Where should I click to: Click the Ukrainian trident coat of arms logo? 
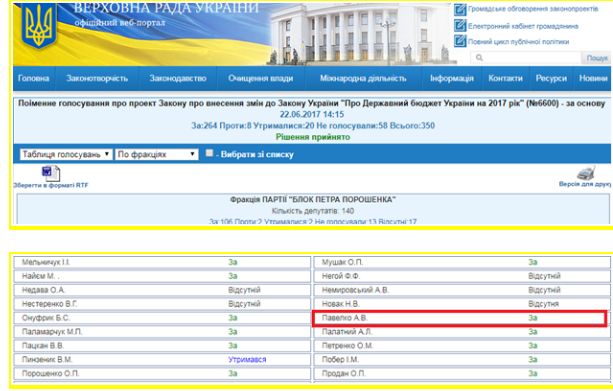[39, 26]
